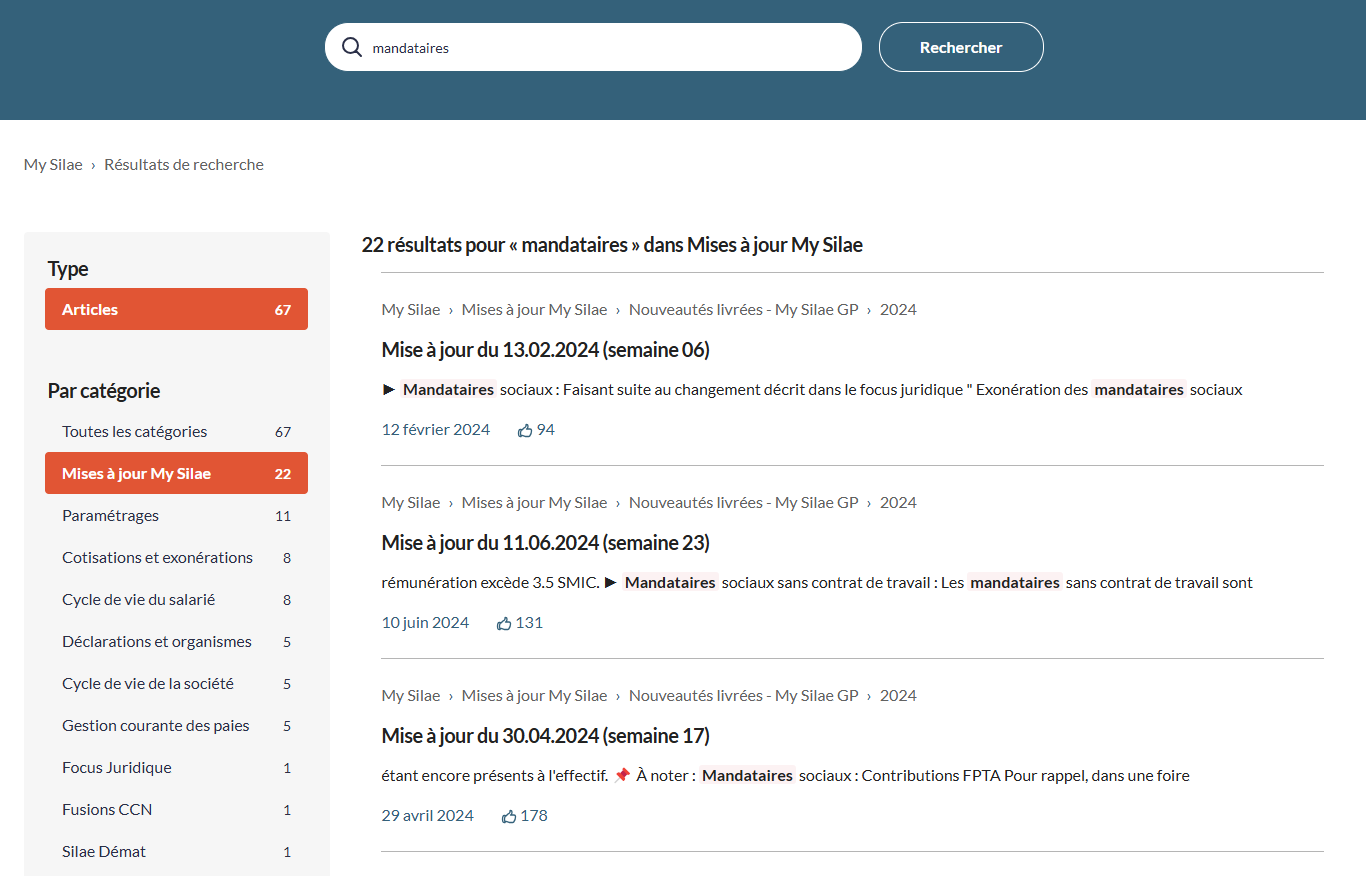1366x876 pixels.
Task: Click 'Mises à jour My Silae' in 11.06.2024 result
Action: [x=534, y=503]
